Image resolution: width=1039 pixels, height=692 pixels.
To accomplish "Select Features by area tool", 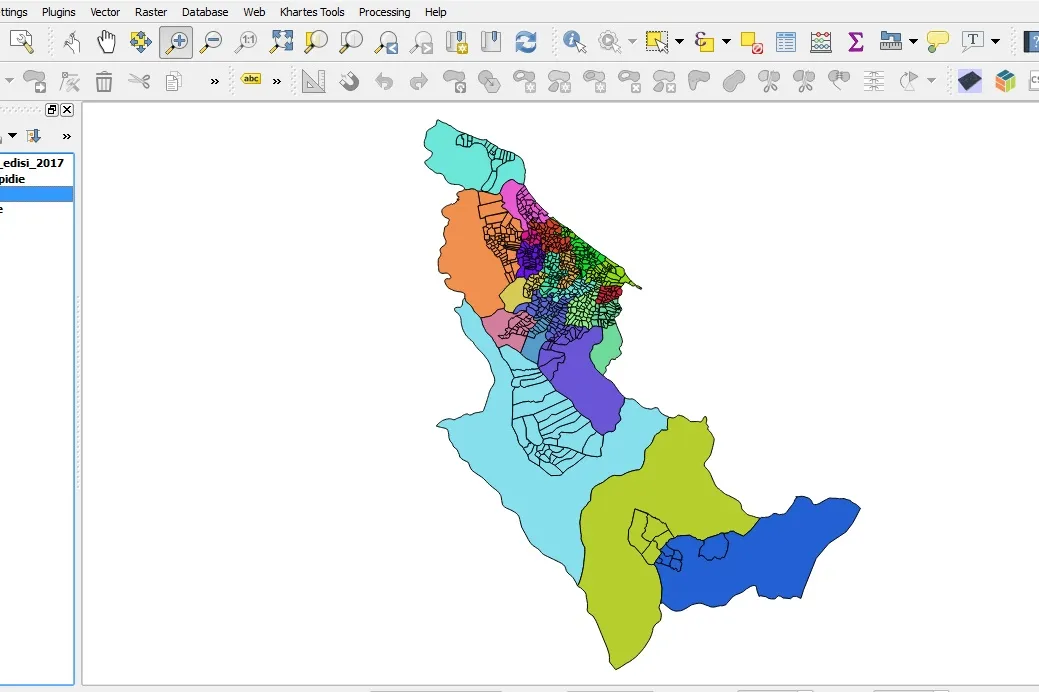I will tap(657, 42).
